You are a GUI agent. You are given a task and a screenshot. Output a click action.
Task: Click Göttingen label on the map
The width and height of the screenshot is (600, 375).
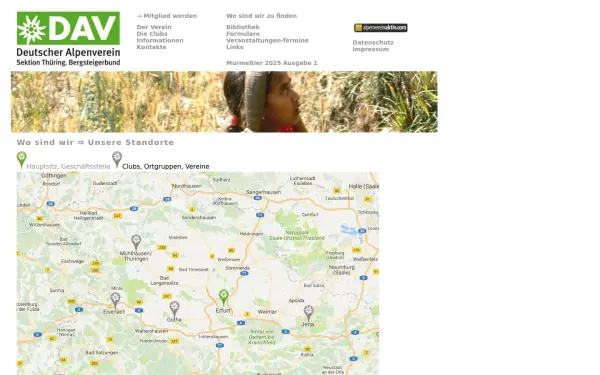point(54,176)
